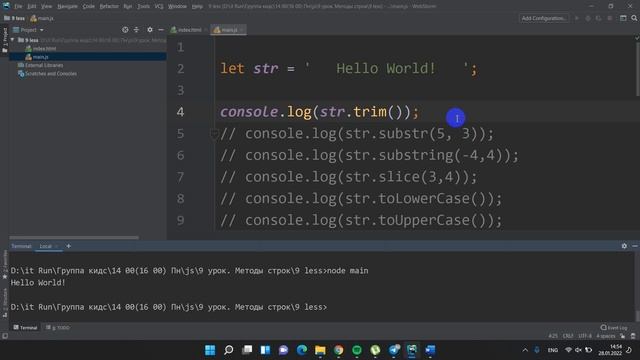Toggle the Terminal tool window button
Screen dimensions: 640x360
25,327
